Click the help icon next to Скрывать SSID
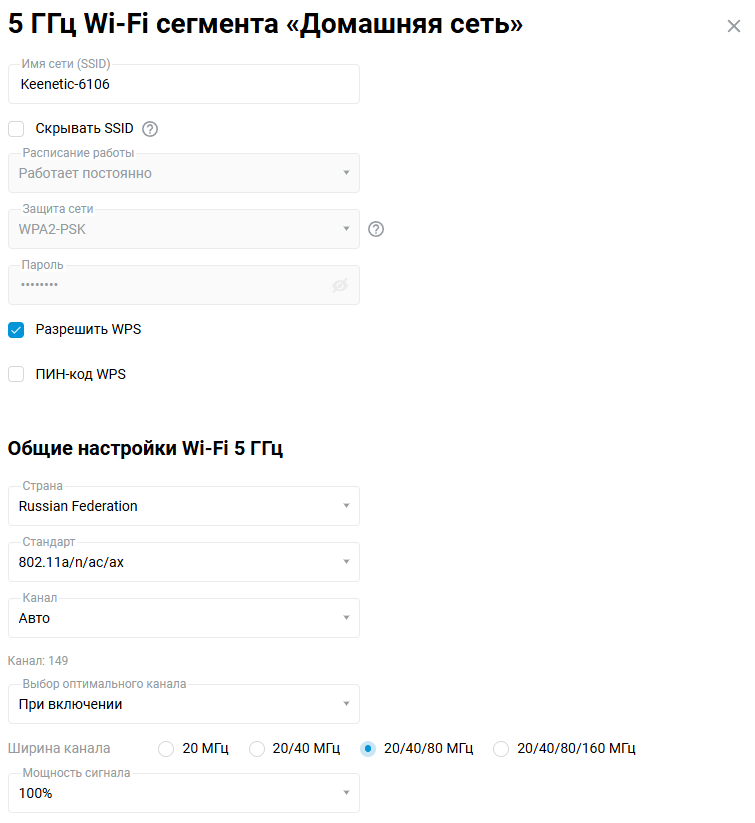The height and width of the screenshot is (823, 755). click(x=151, y=129)
